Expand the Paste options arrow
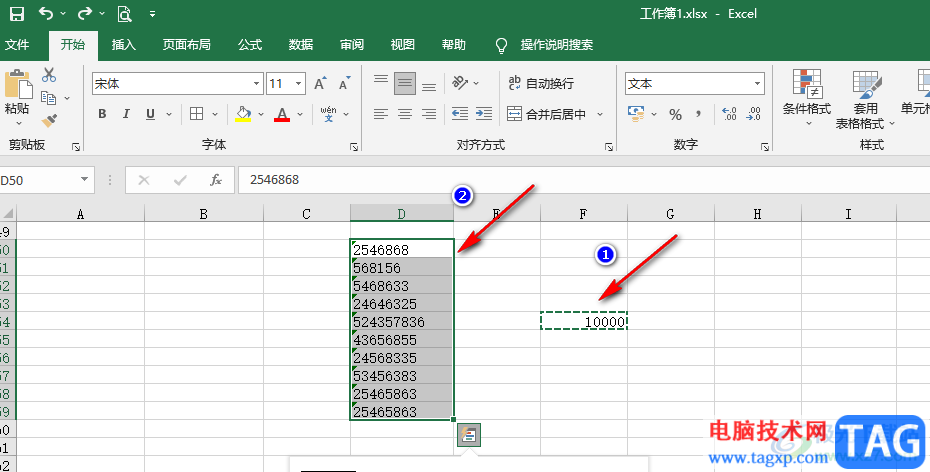 18,123
